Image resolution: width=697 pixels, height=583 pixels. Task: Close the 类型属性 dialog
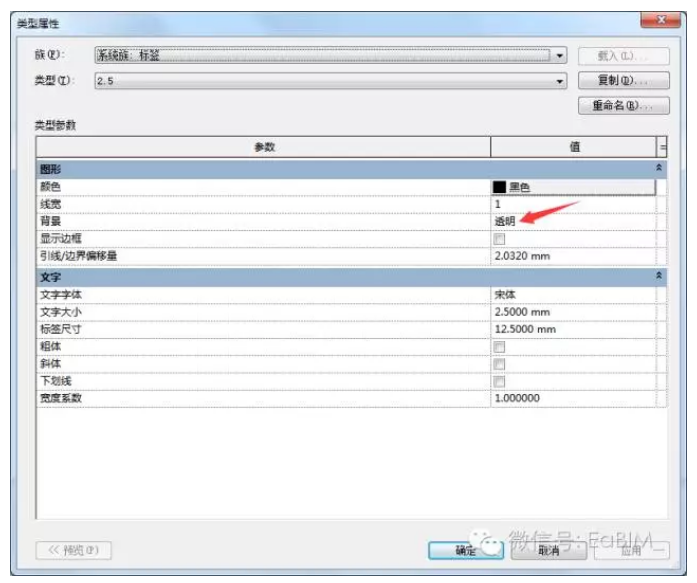tap(661, 20)
